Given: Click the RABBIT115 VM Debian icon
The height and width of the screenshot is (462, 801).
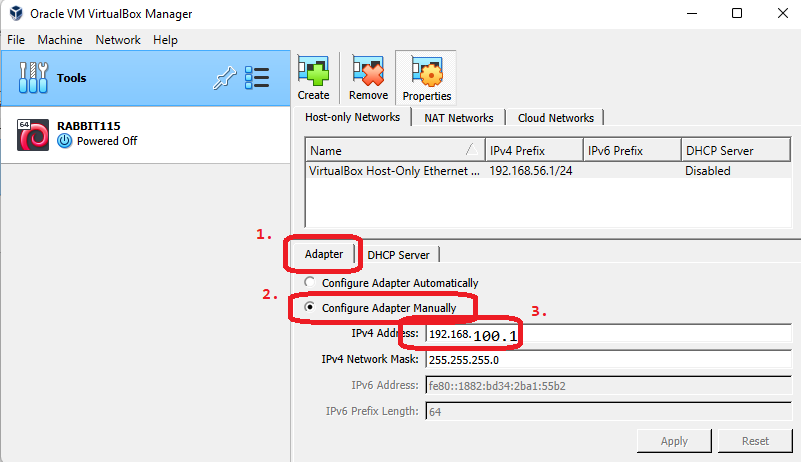Looking at the screenshot, I should coord(33,135).
